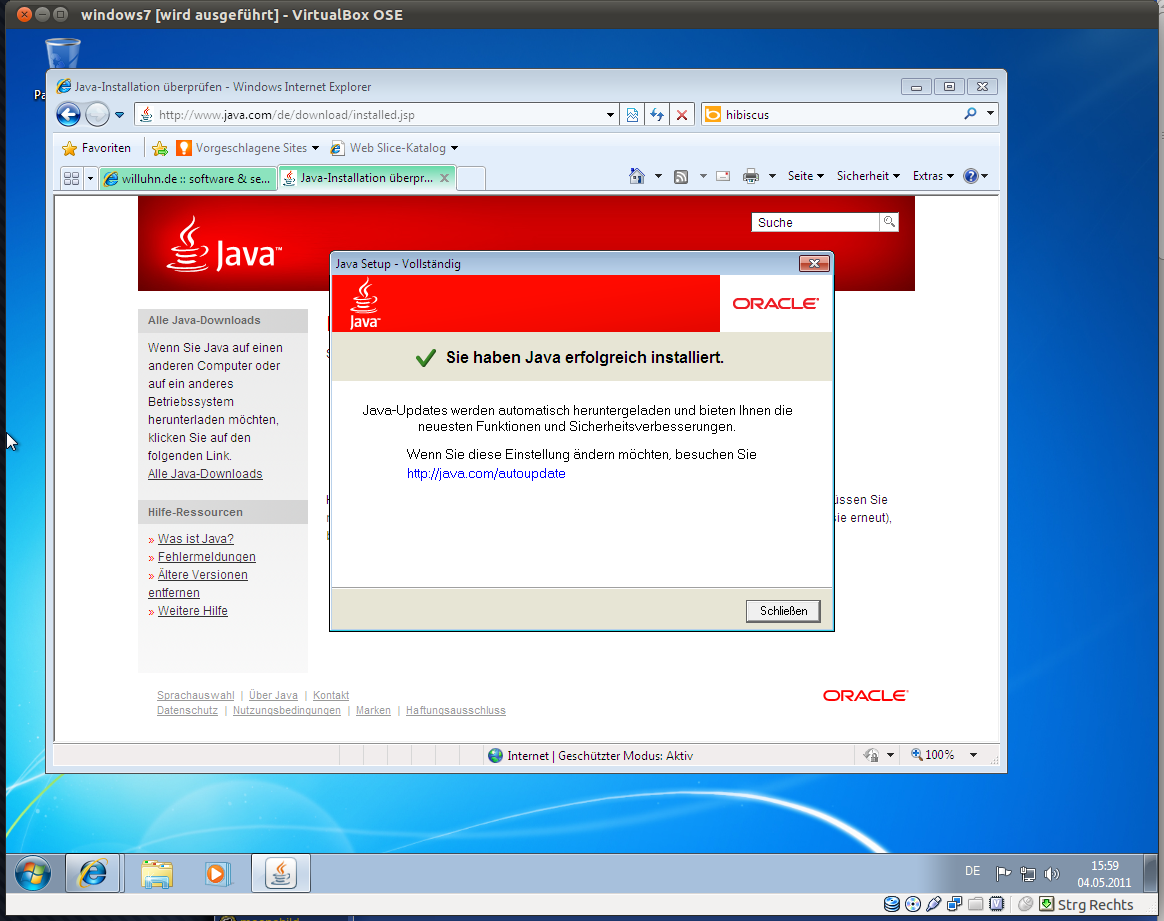Click the Java logo in the red page header
Screen dimensions: 1164x921
[x=223, y=245]
